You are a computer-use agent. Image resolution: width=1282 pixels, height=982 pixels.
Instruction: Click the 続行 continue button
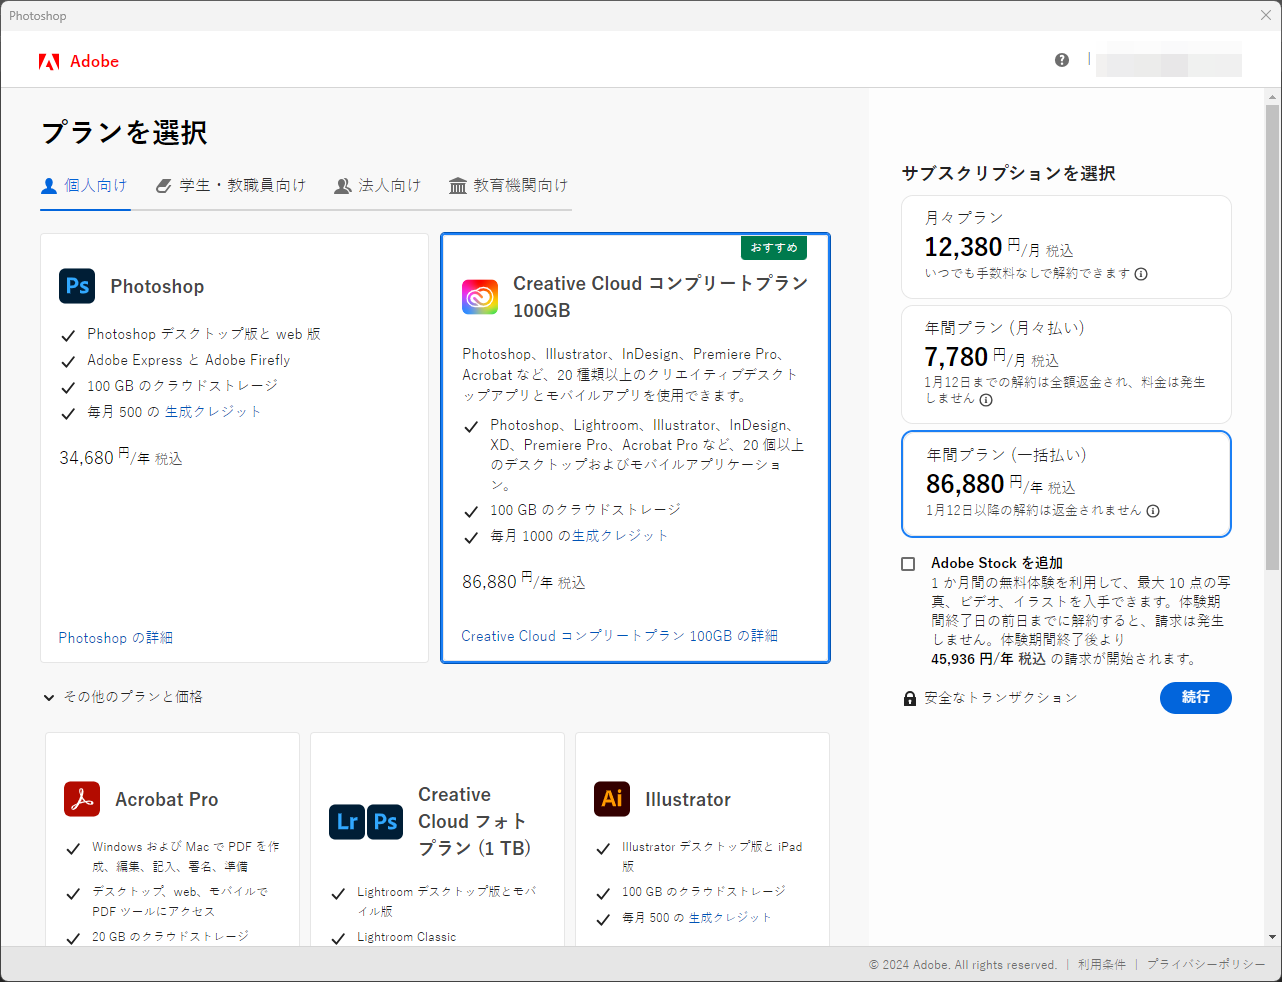[x=1196, y=697]
